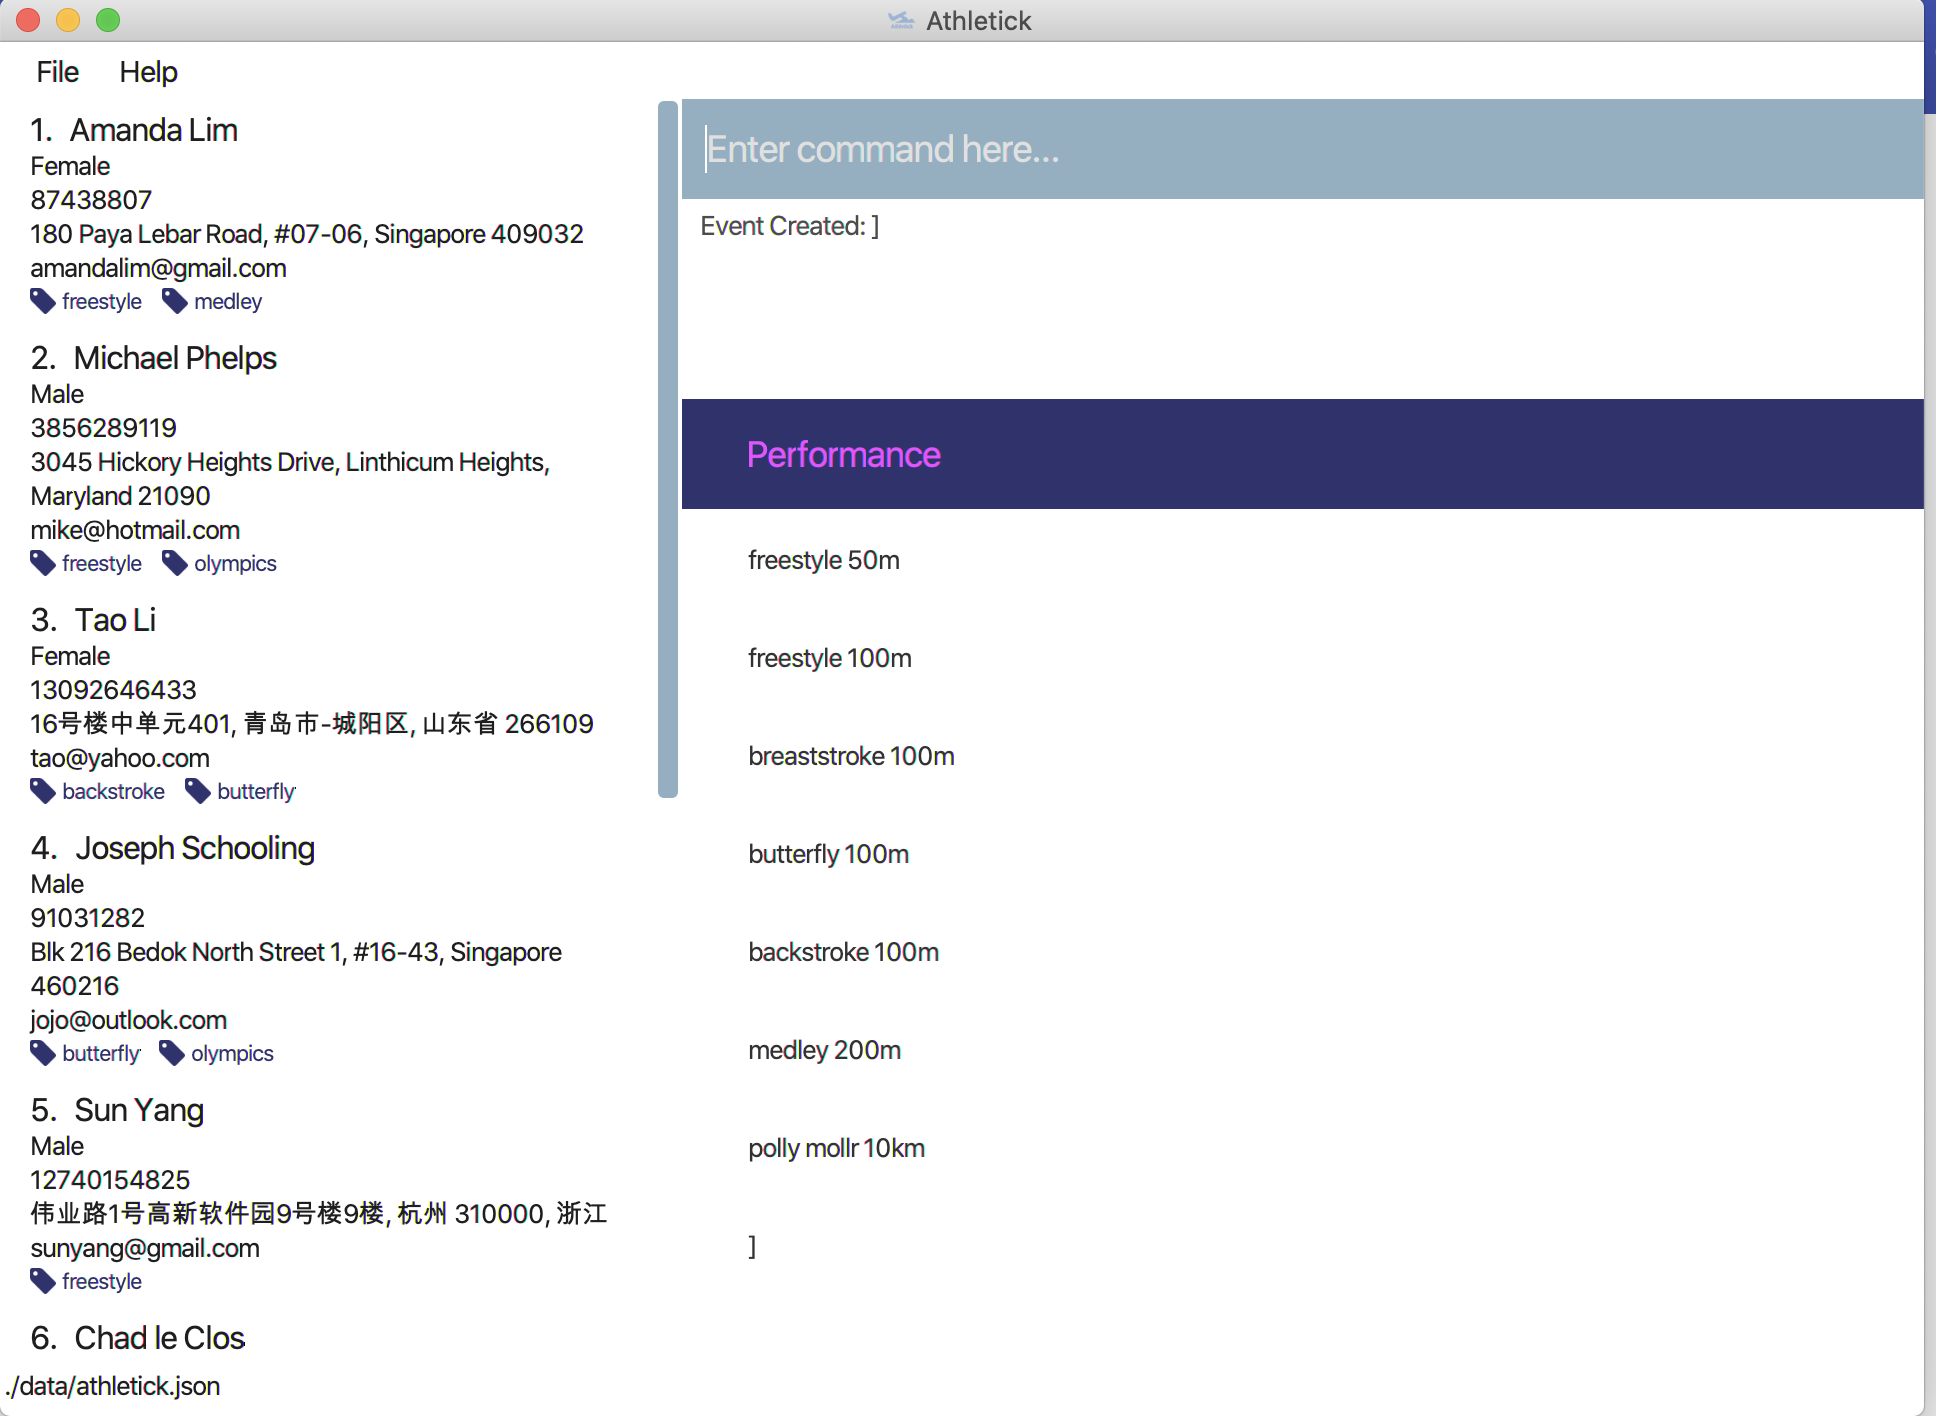Click Amanda Lim's freestyle tag icon

(x=43, y=301)
